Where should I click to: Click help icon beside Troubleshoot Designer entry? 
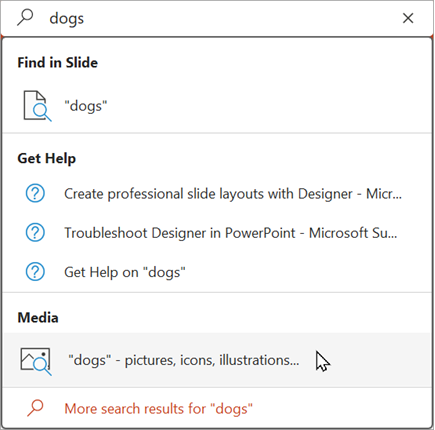coord(35,232)
